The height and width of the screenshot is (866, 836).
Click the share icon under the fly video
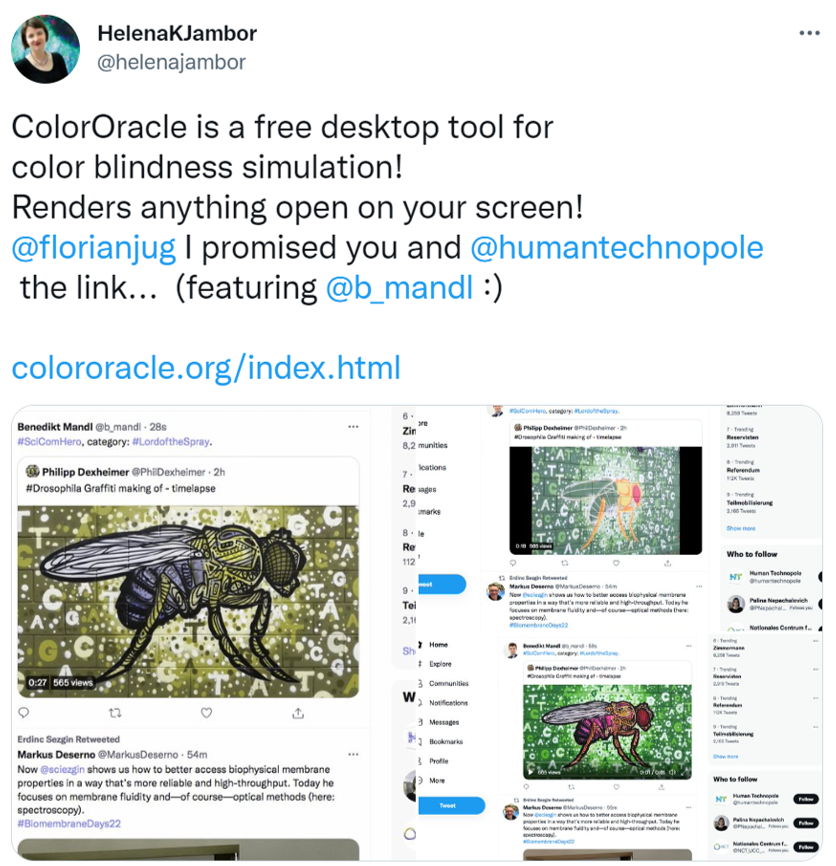[298, 713]
